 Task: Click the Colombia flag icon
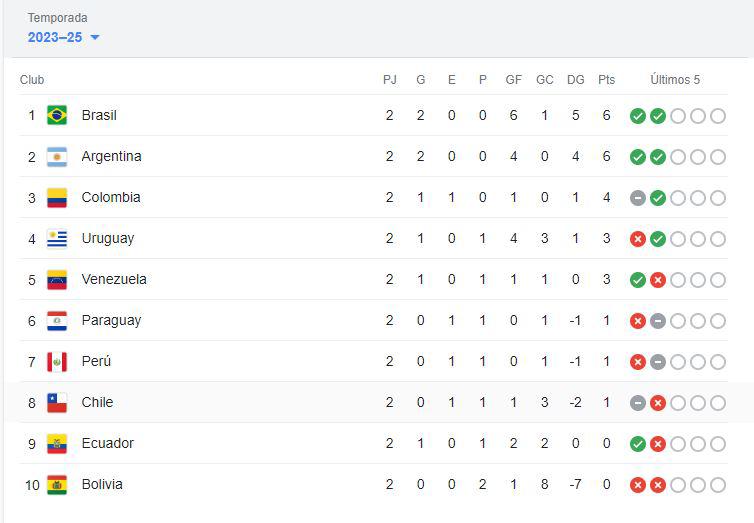pyautogui.click(x=57, y=198)
